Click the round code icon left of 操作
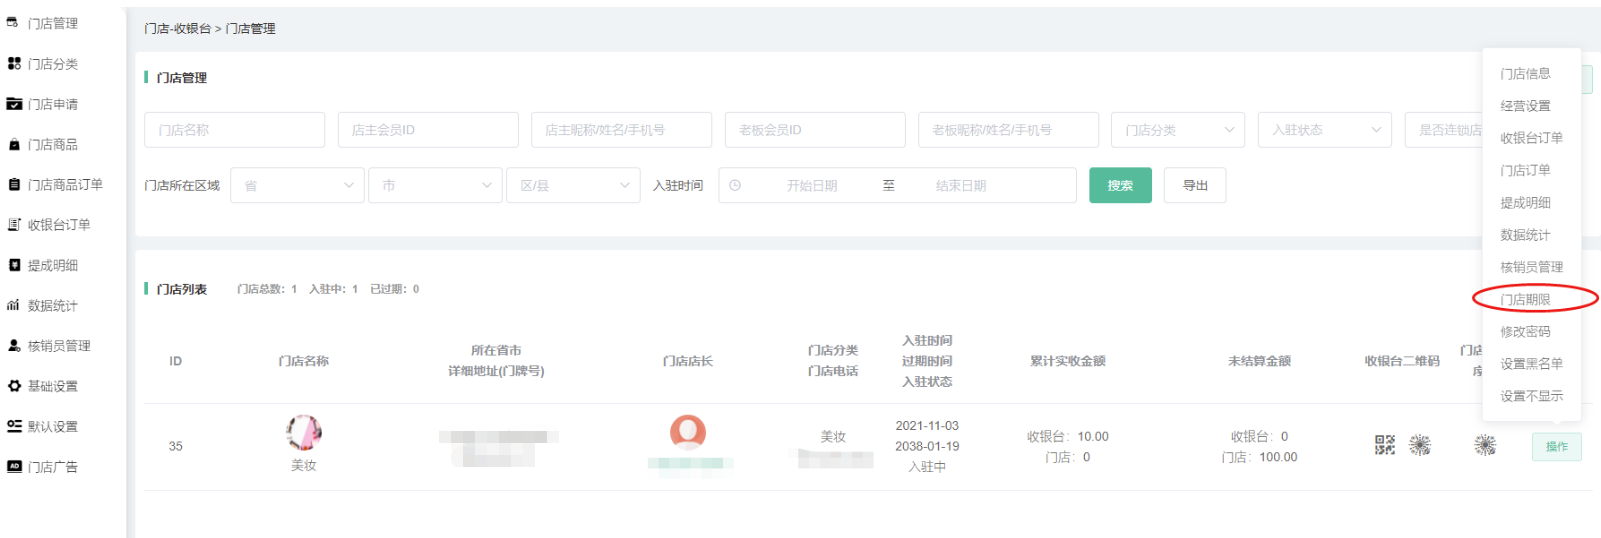 pyautogui.click(x=1485, y=445)
